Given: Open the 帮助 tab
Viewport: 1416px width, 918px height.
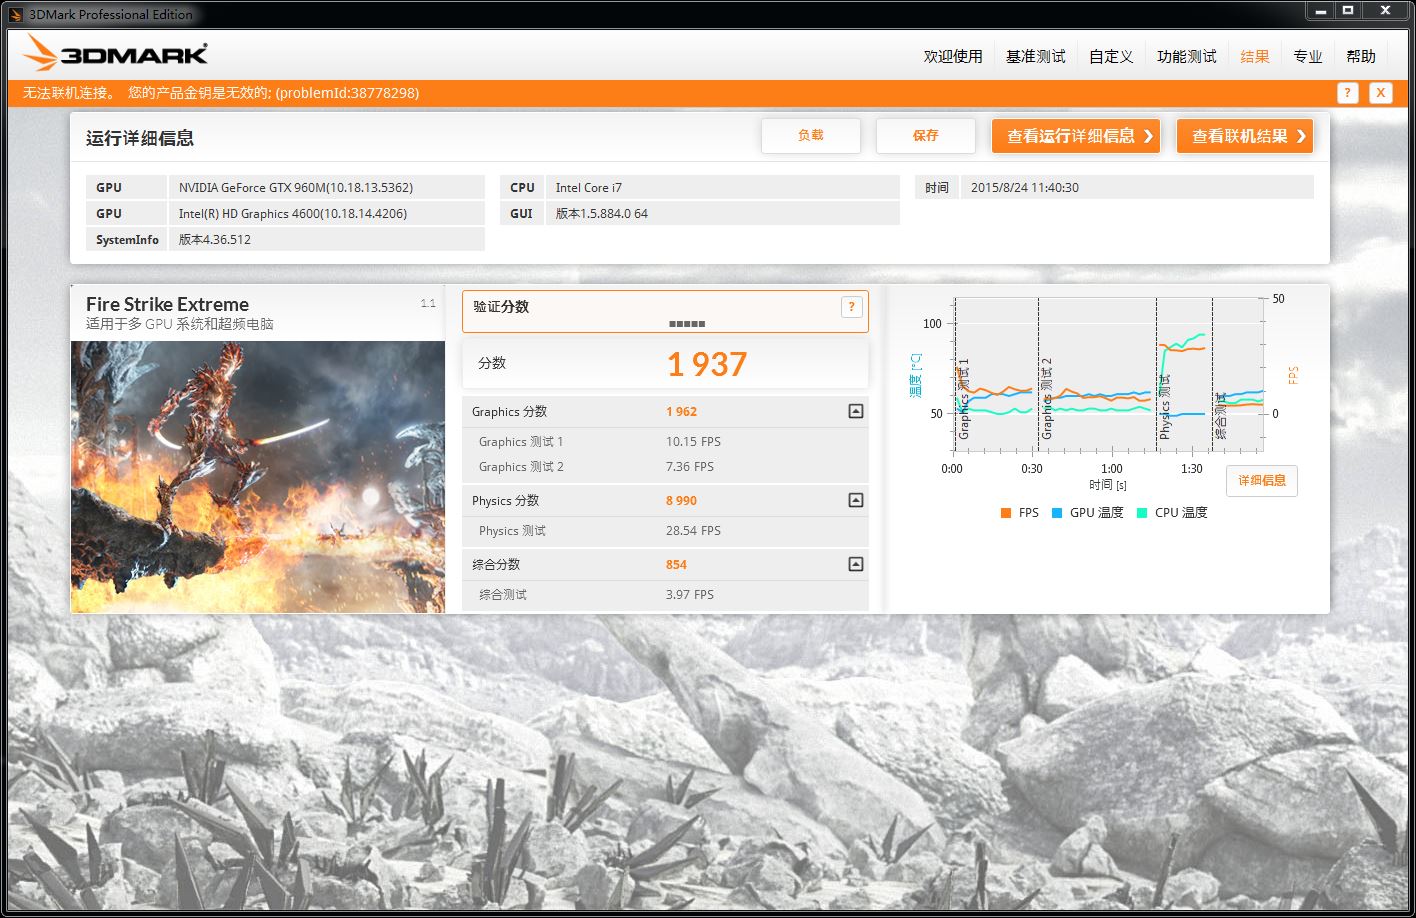Looking at the screenshot, I should point(1361,56).
